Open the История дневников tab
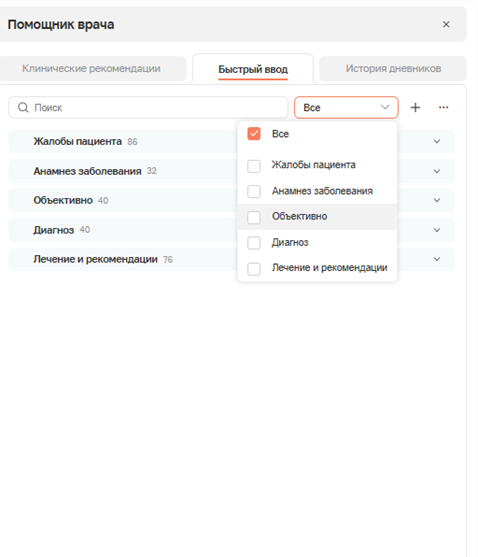 tap(393, 68)
